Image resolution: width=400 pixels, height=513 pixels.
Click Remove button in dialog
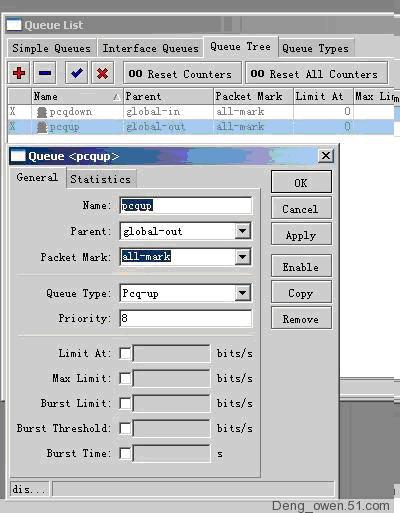click(301, 318)
